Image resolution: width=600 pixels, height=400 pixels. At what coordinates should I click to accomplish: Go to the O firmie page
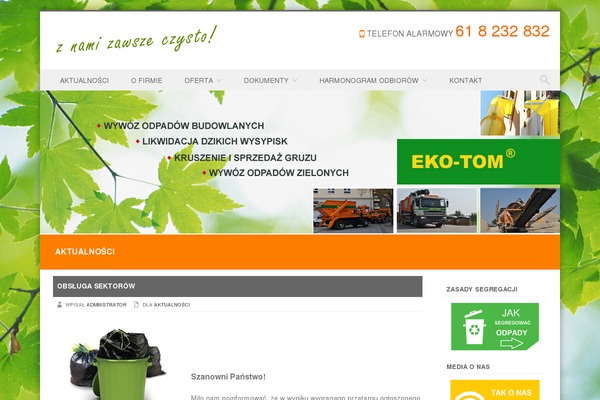click(x=147, y=80)
